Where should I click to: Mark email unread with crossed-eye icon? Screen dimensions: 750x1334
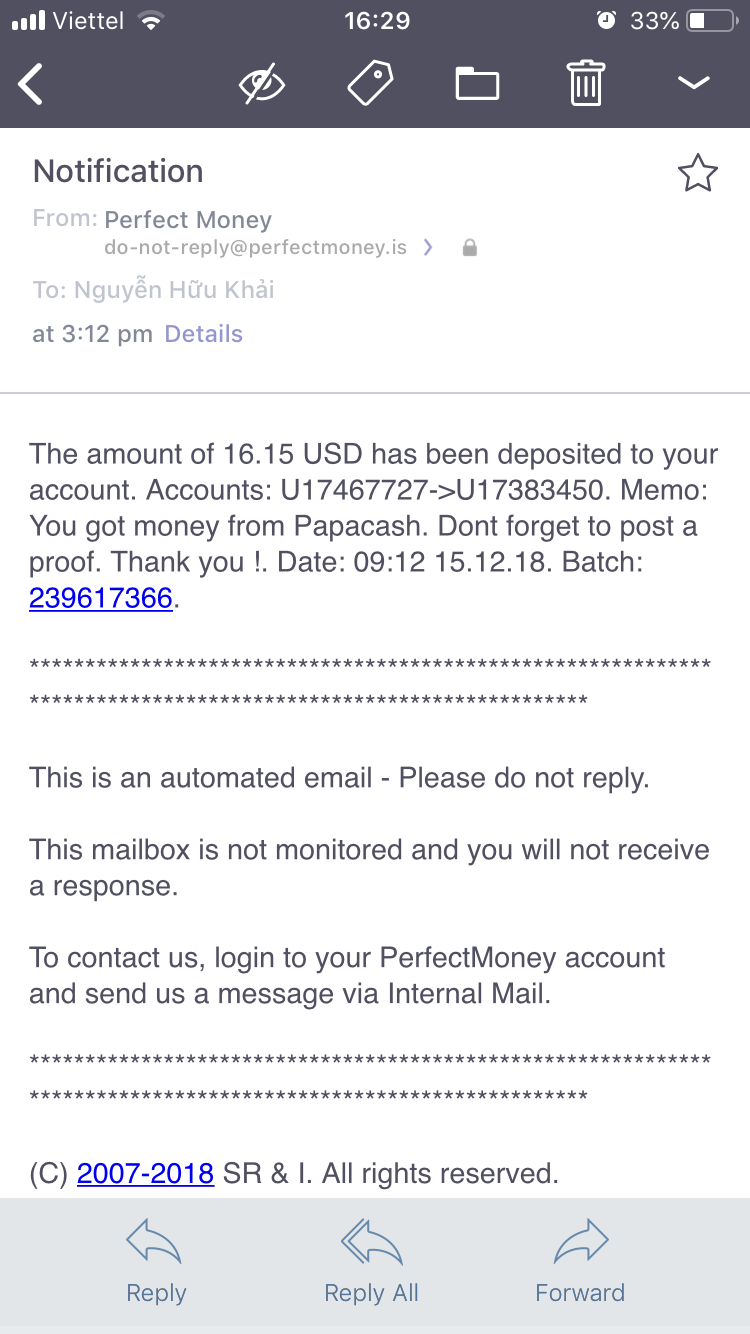pyautogui.click(x=262, y=84)
